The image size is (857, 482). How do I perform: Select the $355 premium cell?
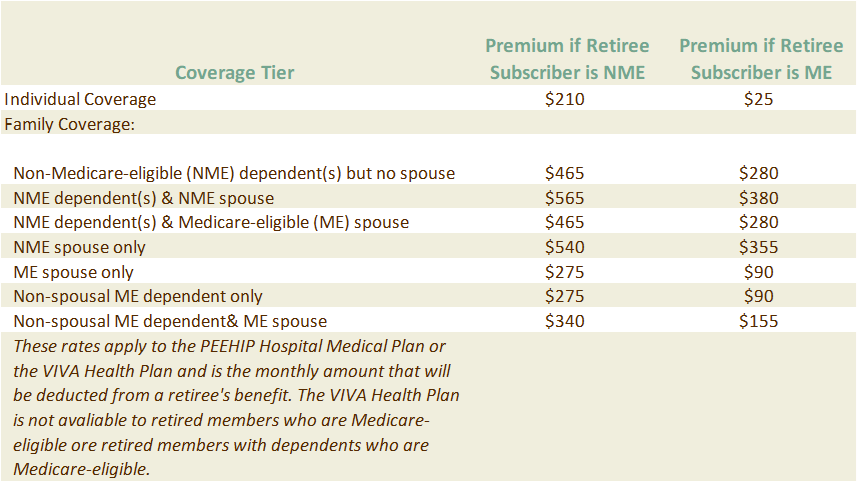(x=759, y=247)
